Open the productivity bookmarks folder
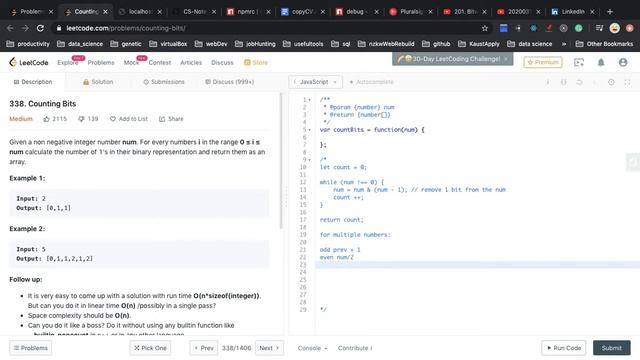 [28, 44]
